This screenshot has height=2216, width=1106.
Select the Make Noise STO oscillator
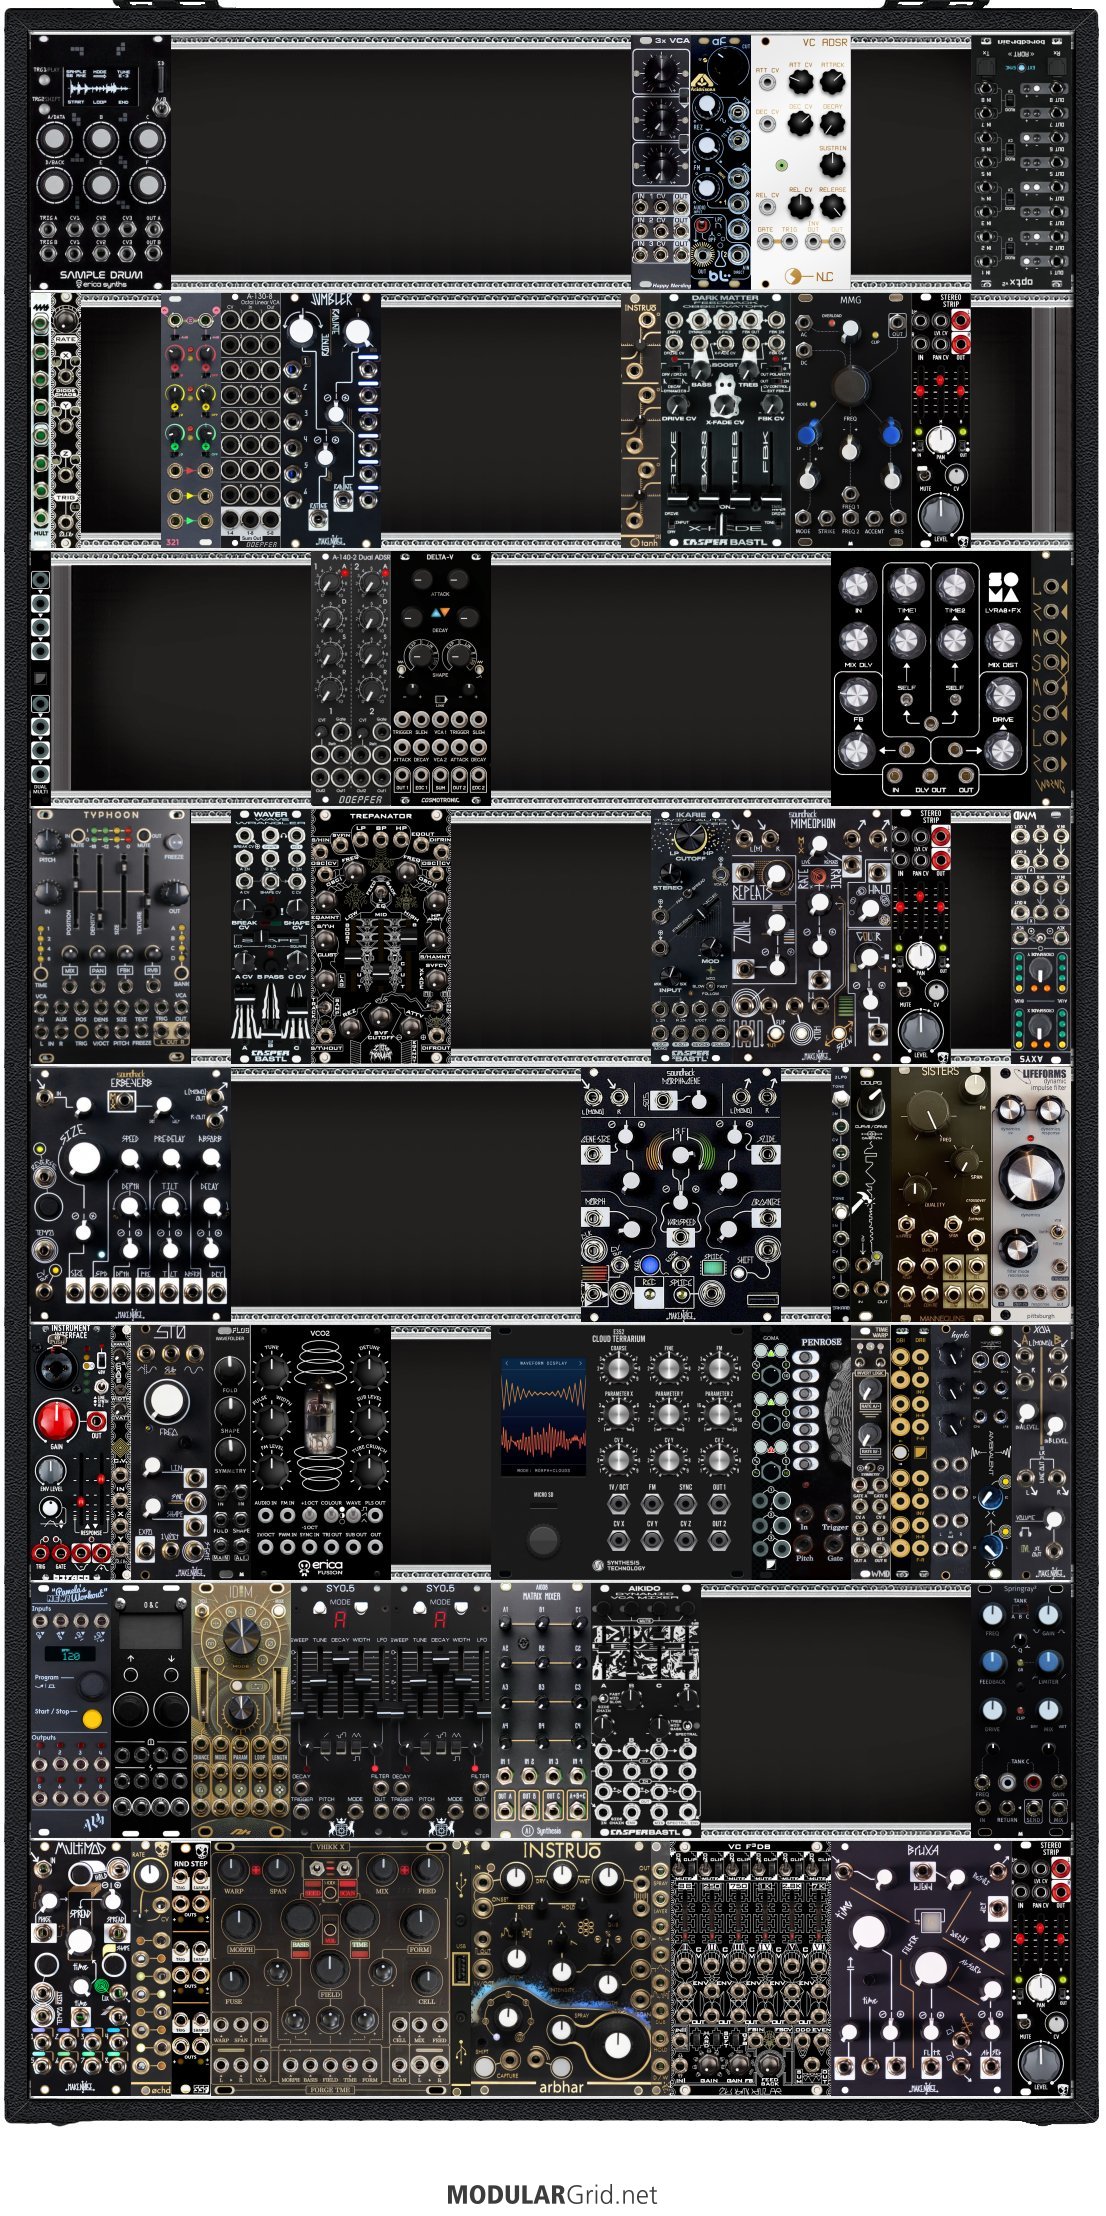[171, 1451]
